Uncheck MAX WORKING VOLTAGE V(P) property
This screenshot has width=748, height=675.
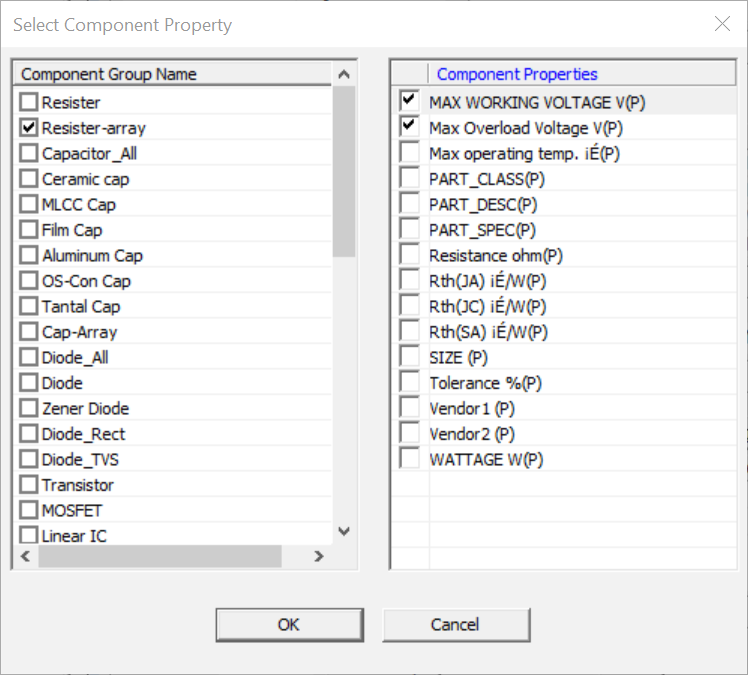[409, 101]
